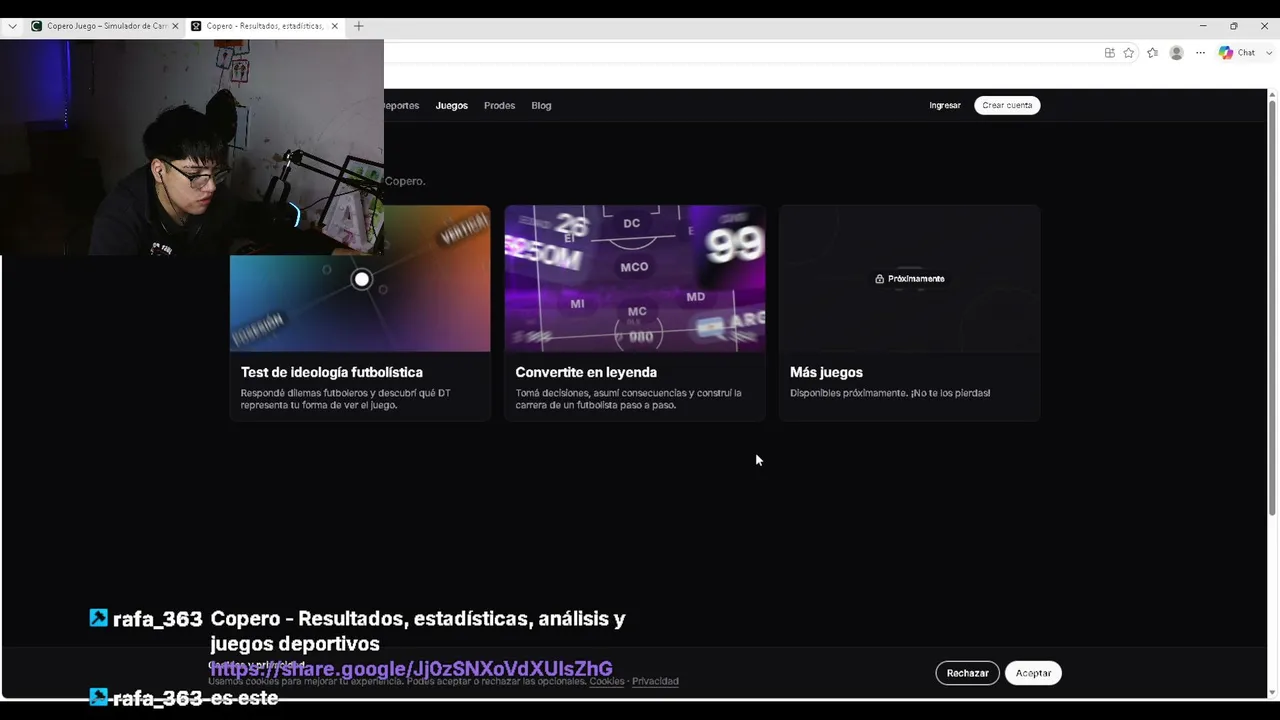This screenshot has height=720, width=1280.
Task: Open the Blog navigation item
Action: [541, 105]
